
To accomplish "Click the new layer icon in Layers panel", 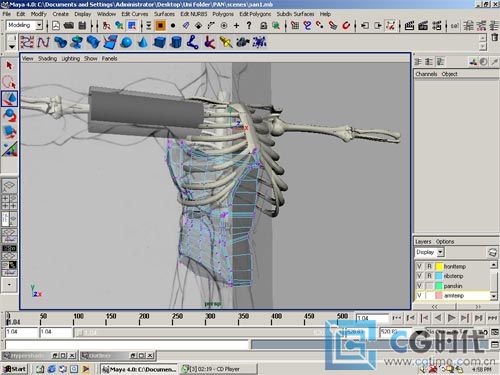I will (492, 252).
